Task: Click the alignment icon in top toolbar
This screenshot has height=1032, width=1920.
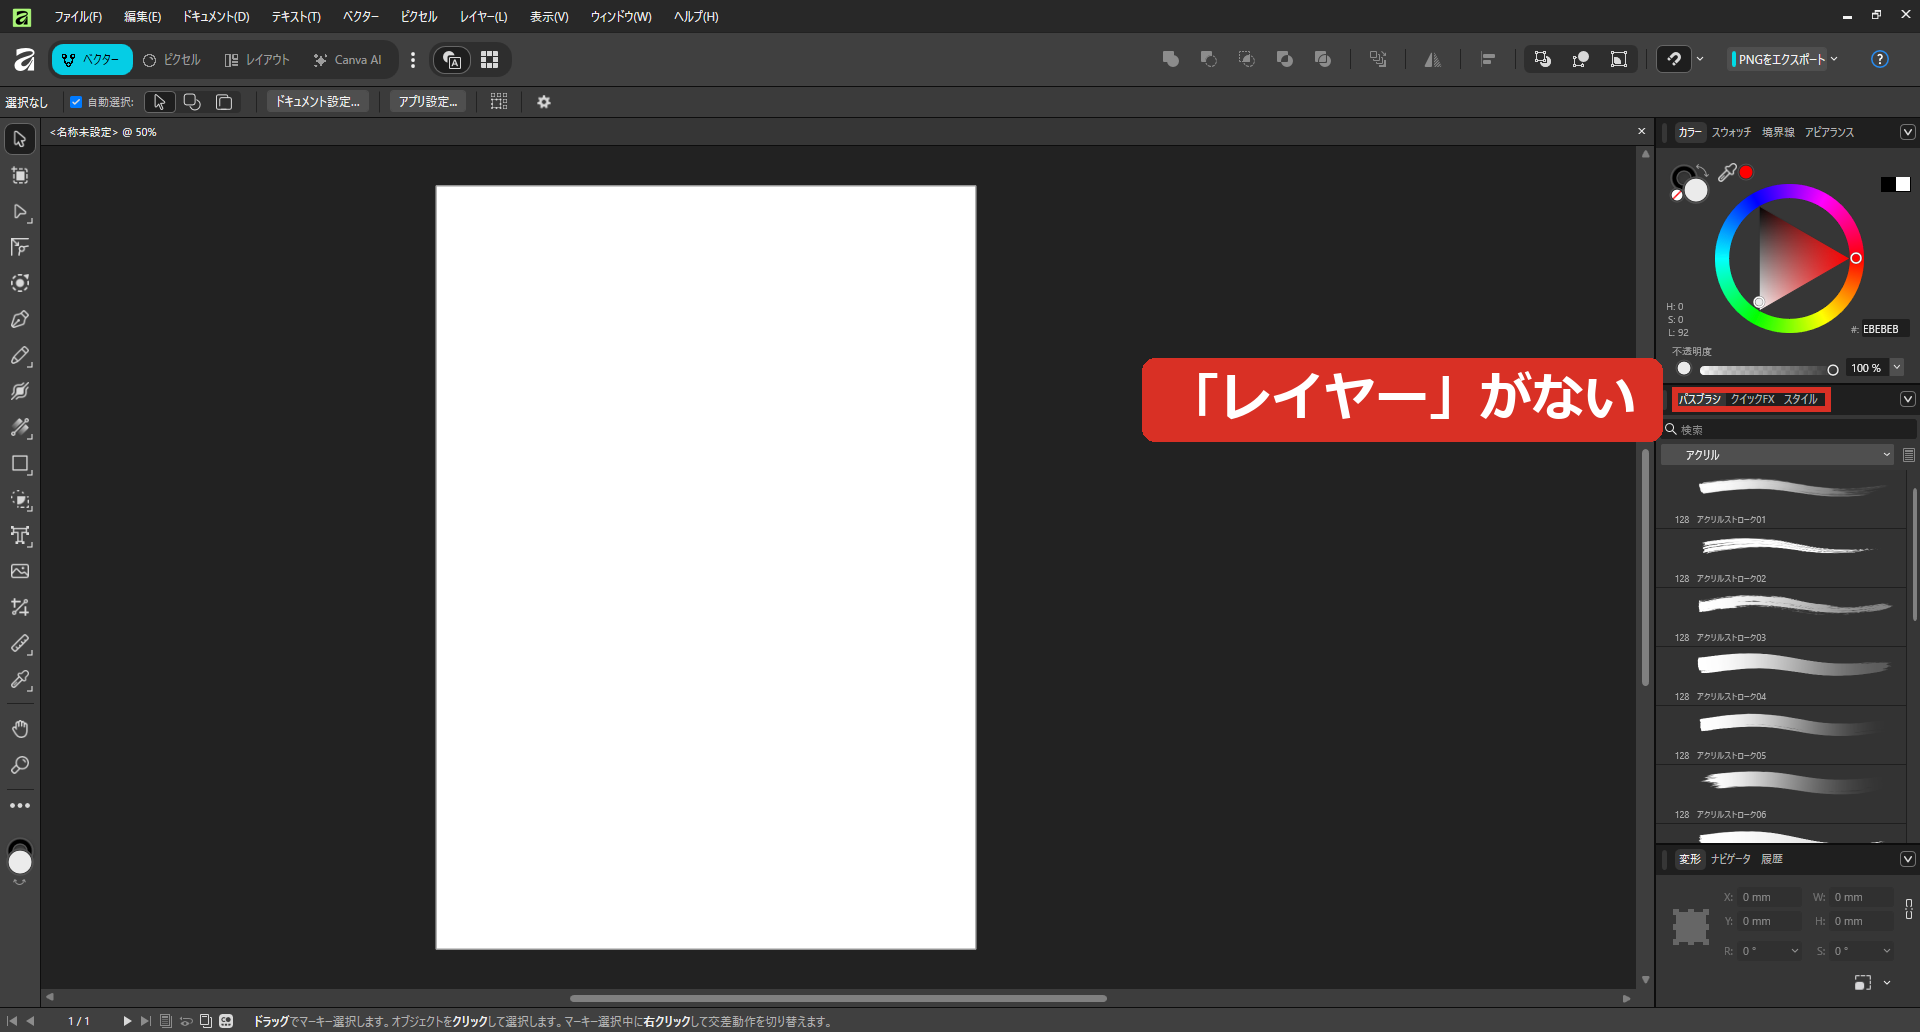Action: (1488, 60)
